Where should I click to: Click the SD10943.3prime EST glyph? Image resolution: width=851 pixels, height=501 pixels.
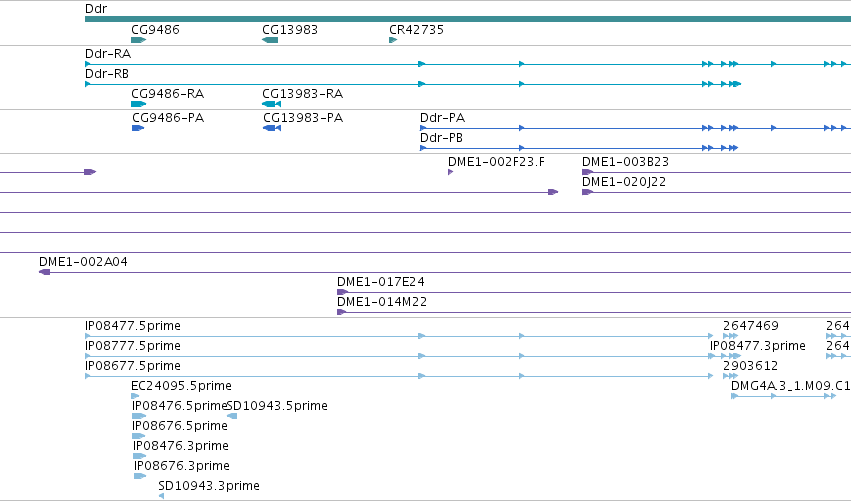tap(161, 496)
